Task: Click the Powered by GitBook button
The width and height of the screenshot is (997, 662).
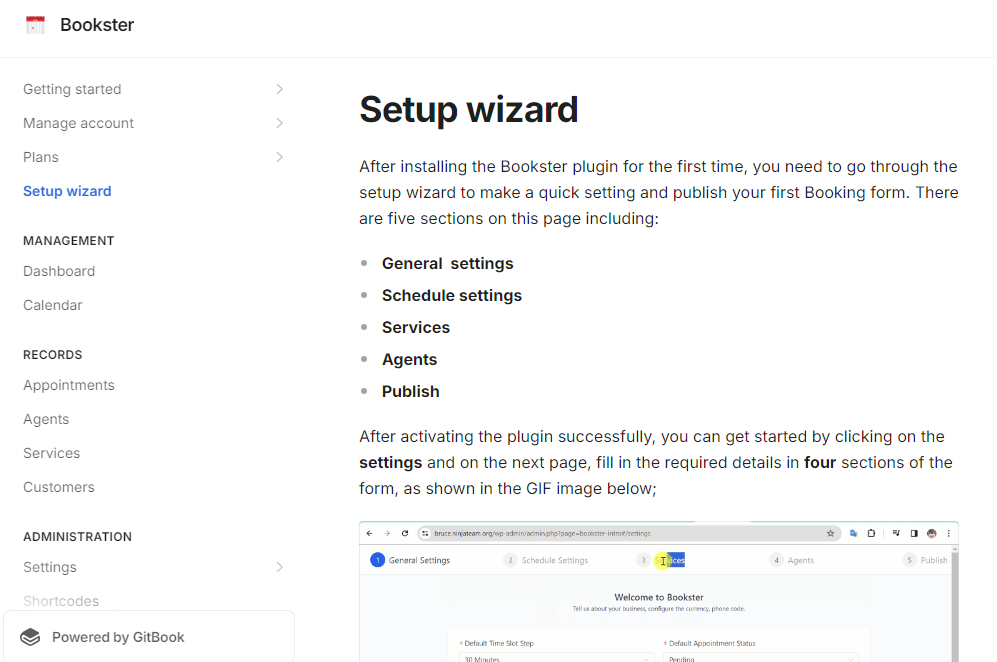Action: pyautogui.click(x=149, y=637)
